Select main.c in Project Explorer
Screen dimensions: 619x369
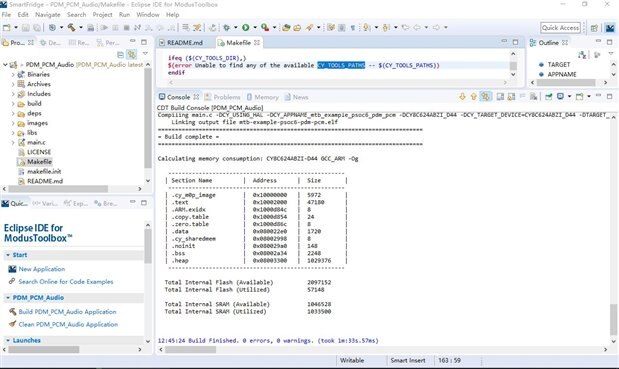tap(36, 142)
